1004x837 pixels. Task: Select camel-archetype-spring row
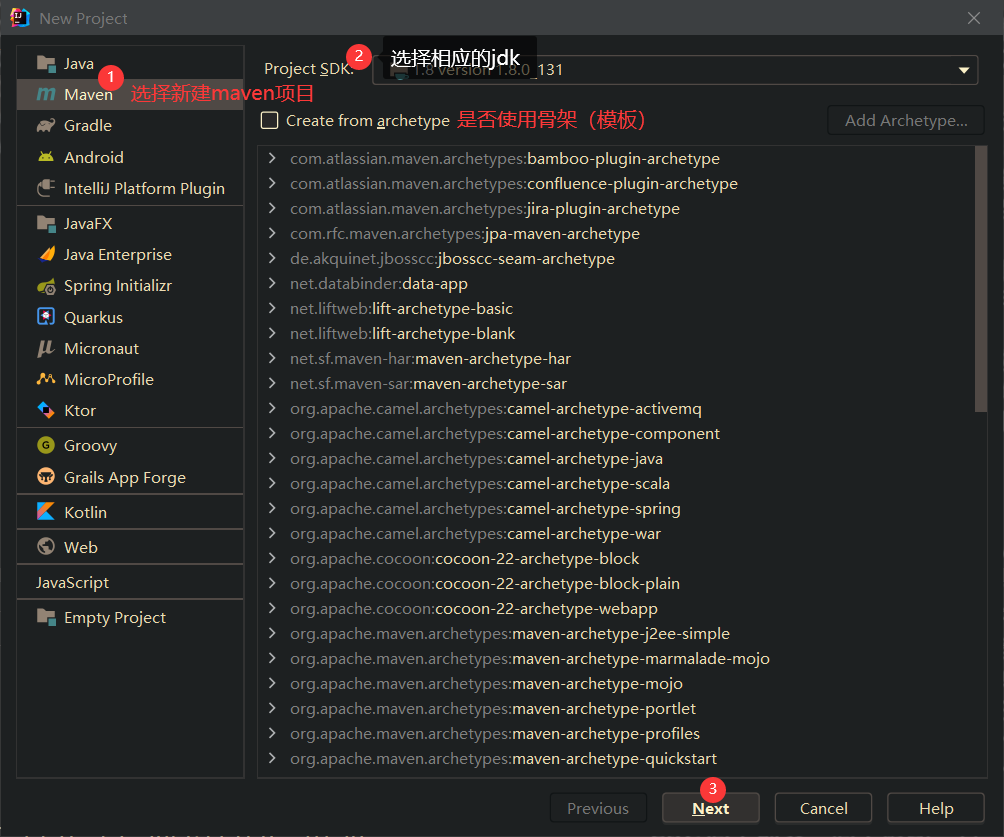[x=616, y=508]
